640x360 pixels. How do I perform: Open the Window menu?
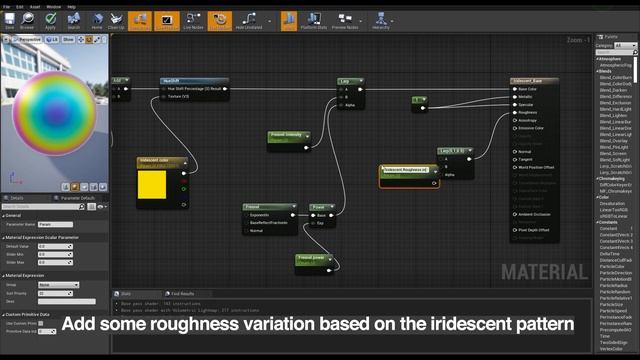(x=53, y=7)
